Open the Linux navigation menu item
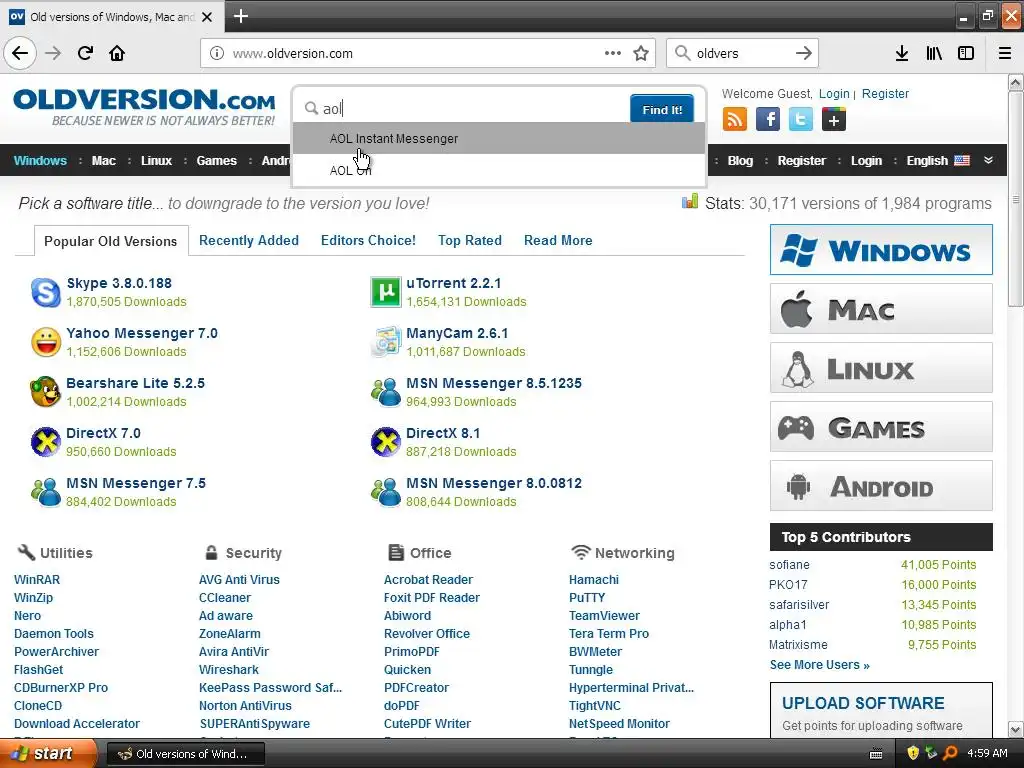Screen dimensions: 1024x768 pos(156,161)
